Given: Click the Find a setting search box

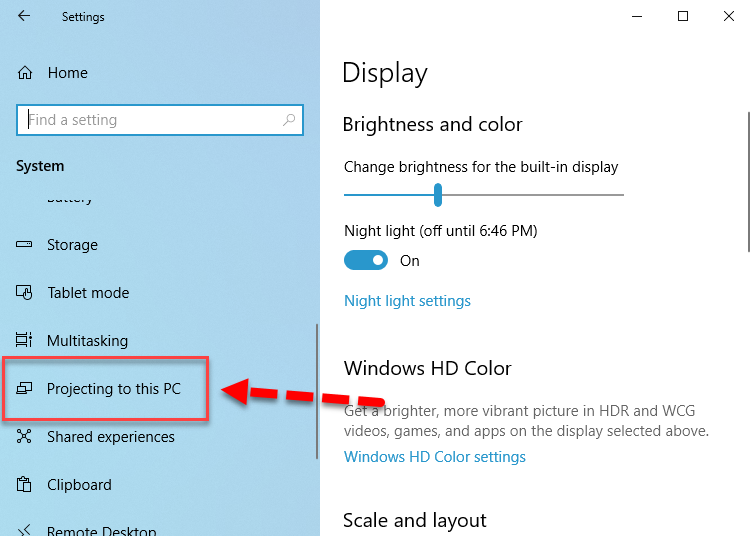Looking at the screenshot, I should pos(150,120).
